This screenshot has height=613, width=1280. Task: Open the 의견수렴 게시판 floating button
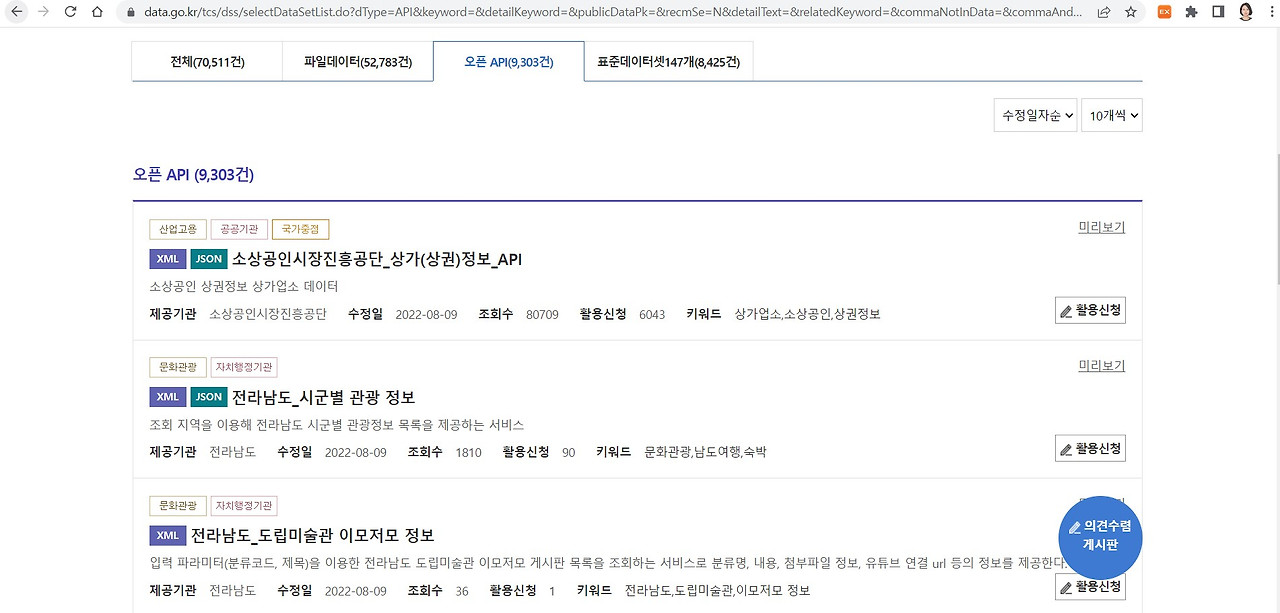1100,538
